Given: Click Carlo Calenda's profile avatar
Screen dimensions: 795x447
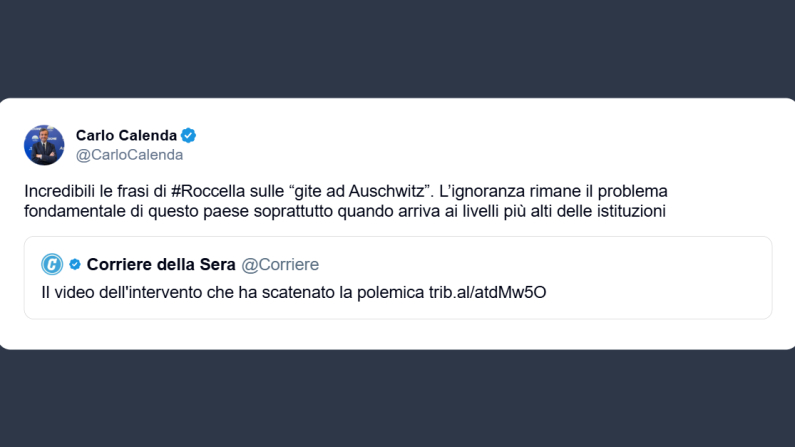Looking at the screenshot, I should [x=44, y=145].
